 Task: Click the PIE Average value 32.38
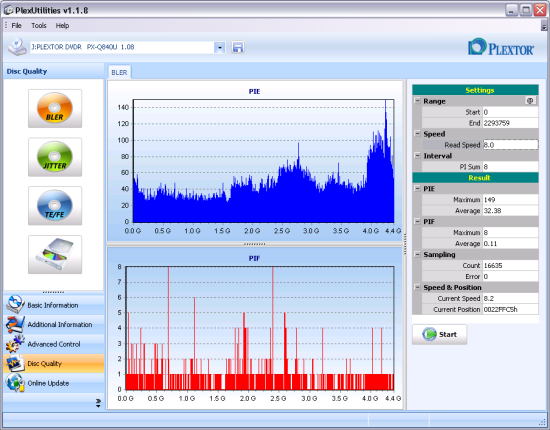click(x=510, y=211)
